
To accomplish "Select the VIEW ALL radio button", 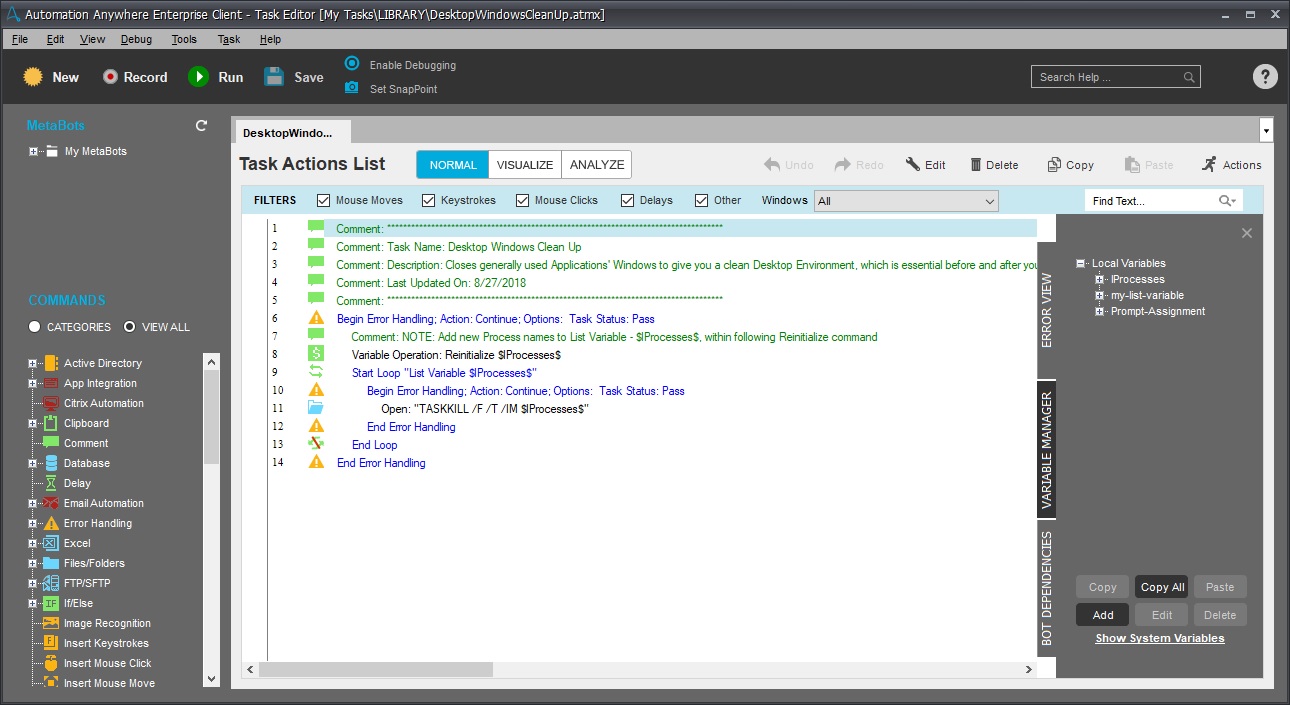I will tap(129, 327).
